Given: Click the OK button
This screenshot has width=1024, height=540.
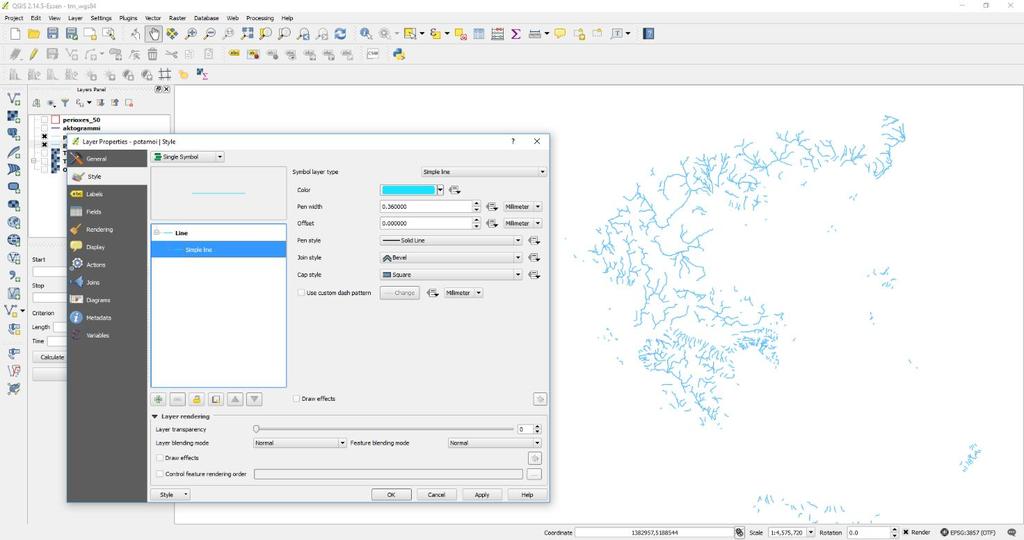Looking at the screenshot, I should pyautogui.click(x=391, y=494).
